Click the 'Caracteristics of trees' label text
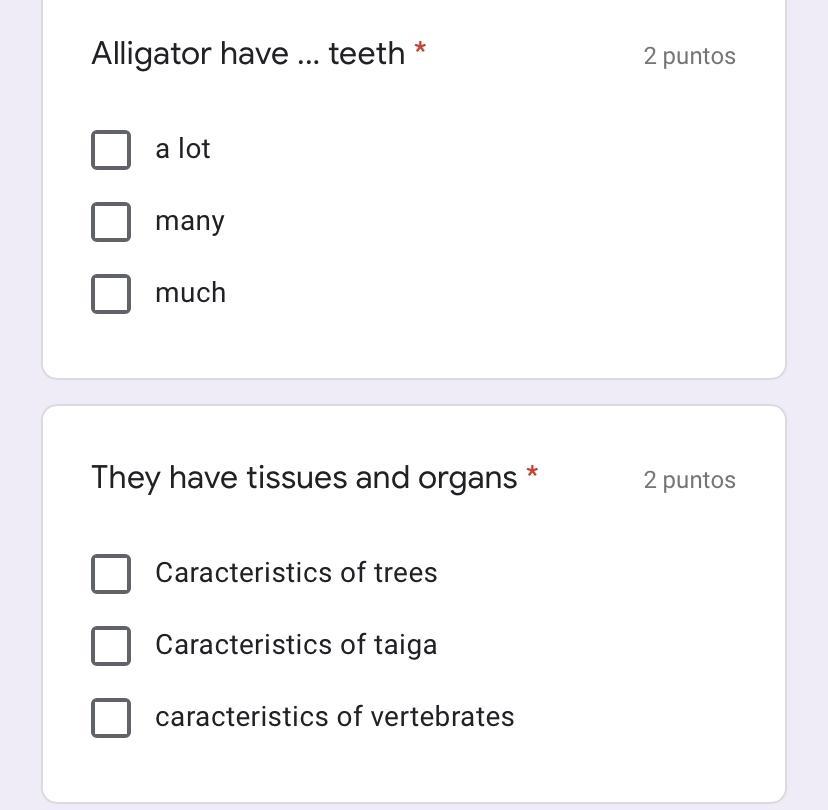The image size is (828, 810). (x=296, y=573)
